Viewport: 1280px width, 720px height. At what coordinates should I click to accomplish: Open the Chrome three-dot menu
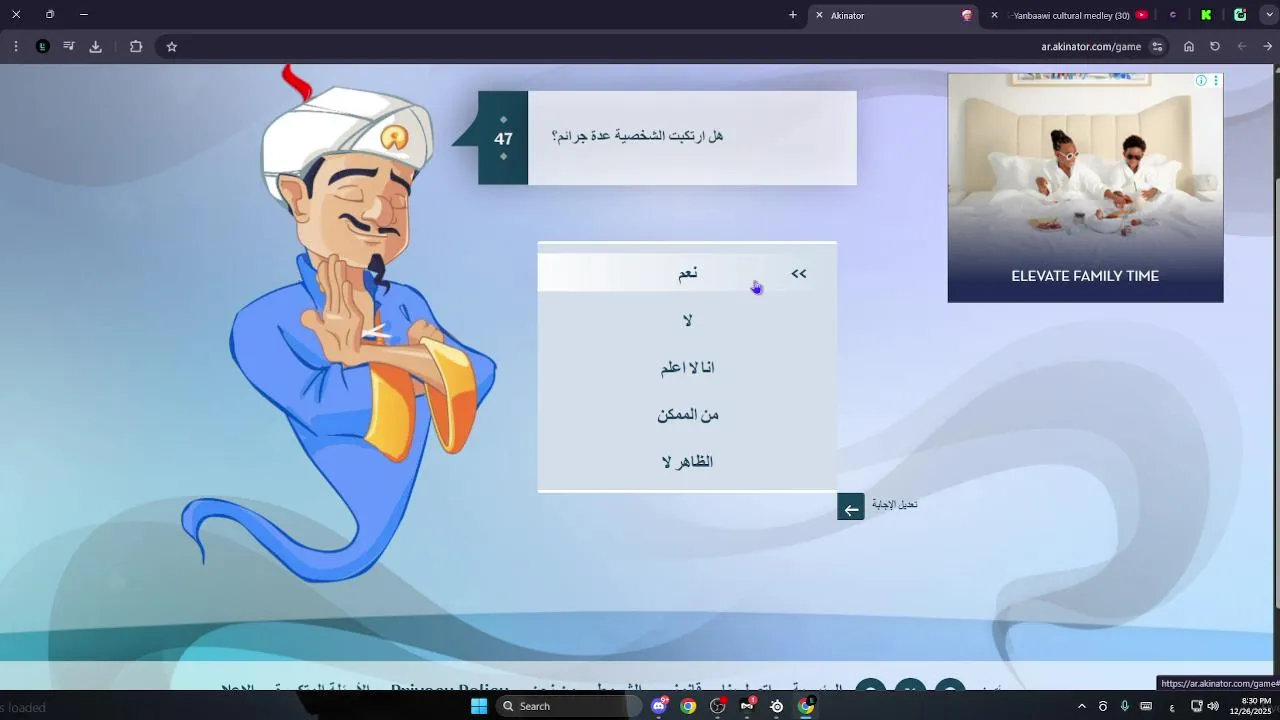(16, 46)
